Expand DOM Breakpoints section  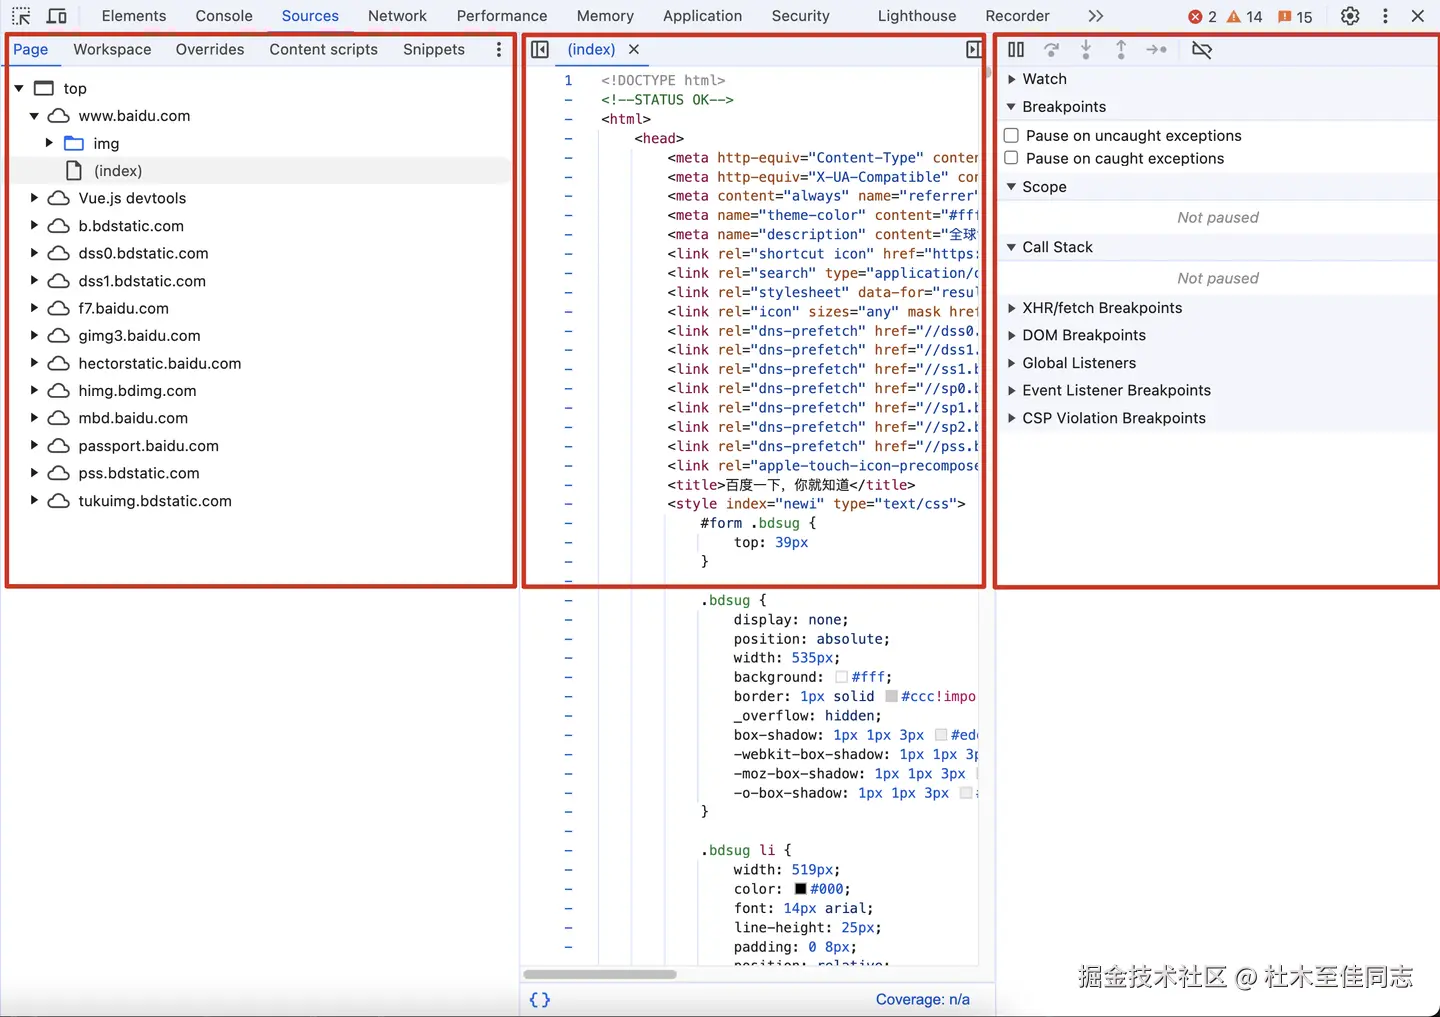click(1011, 335)
